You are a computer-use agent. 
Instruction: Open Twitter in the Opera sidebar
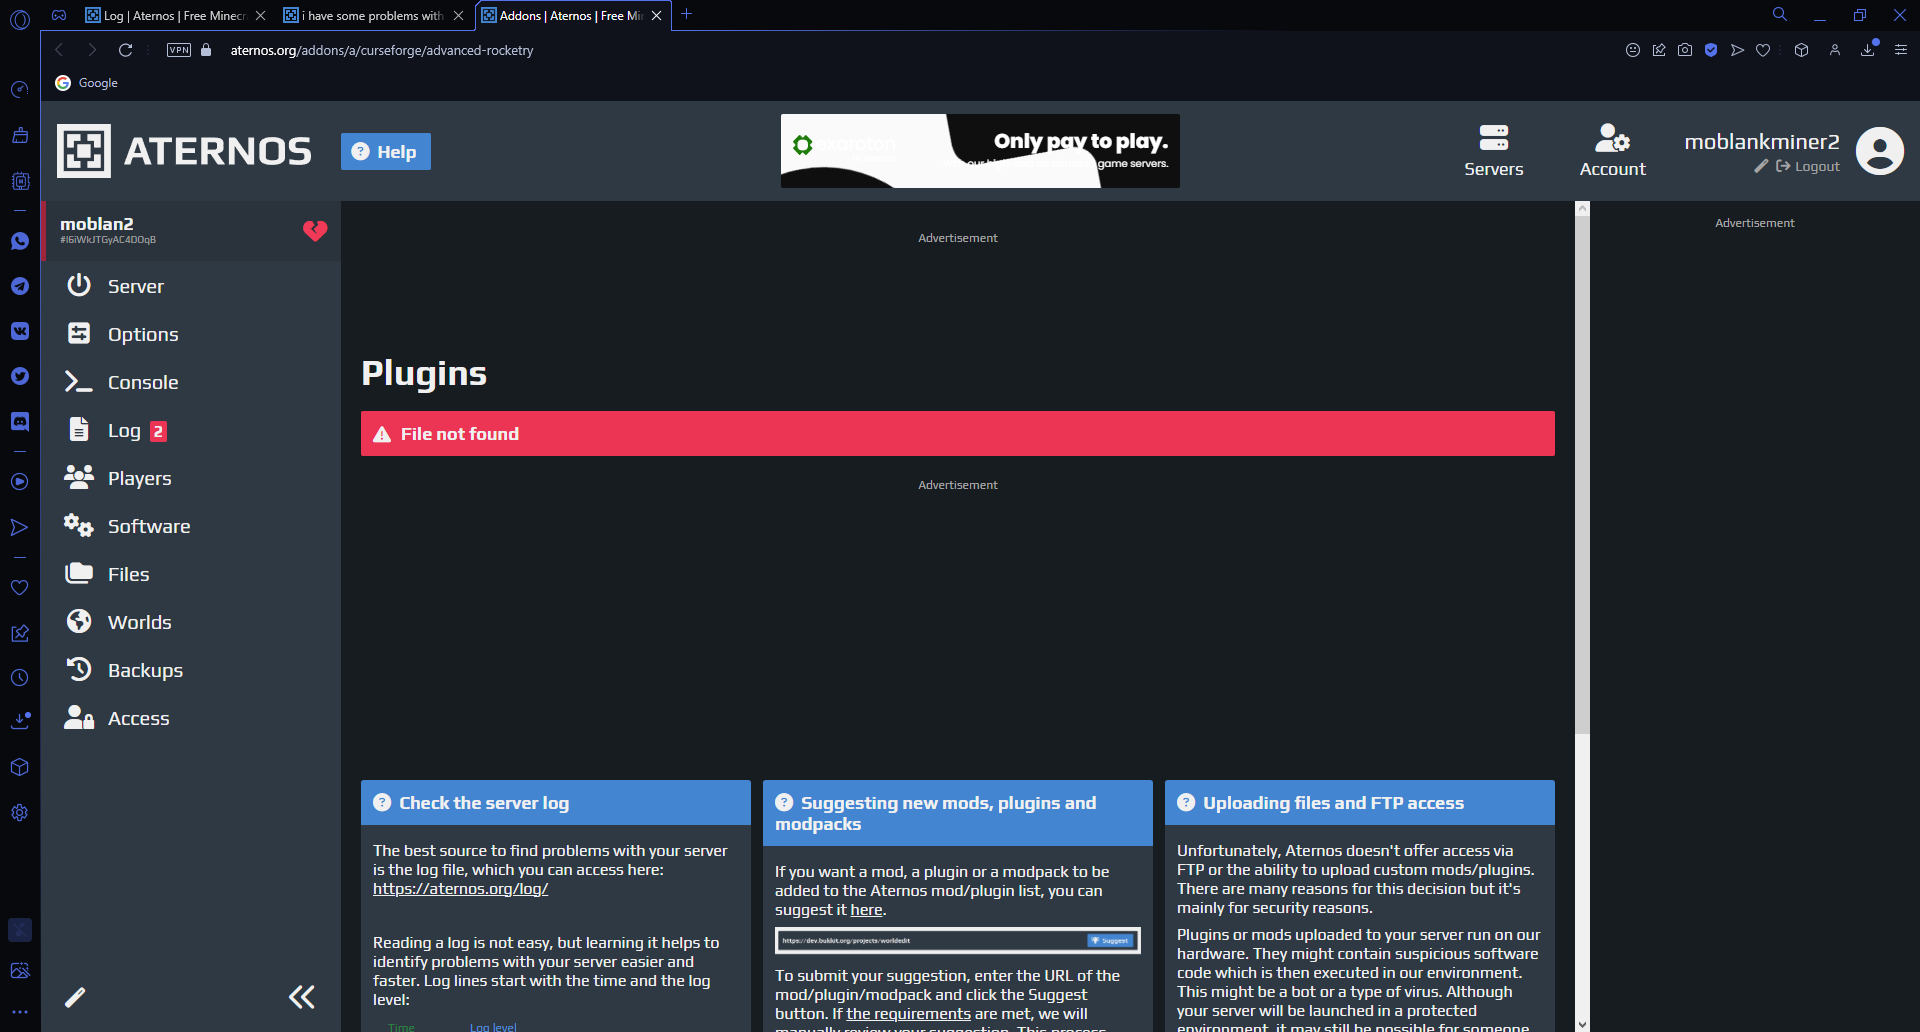20,376
